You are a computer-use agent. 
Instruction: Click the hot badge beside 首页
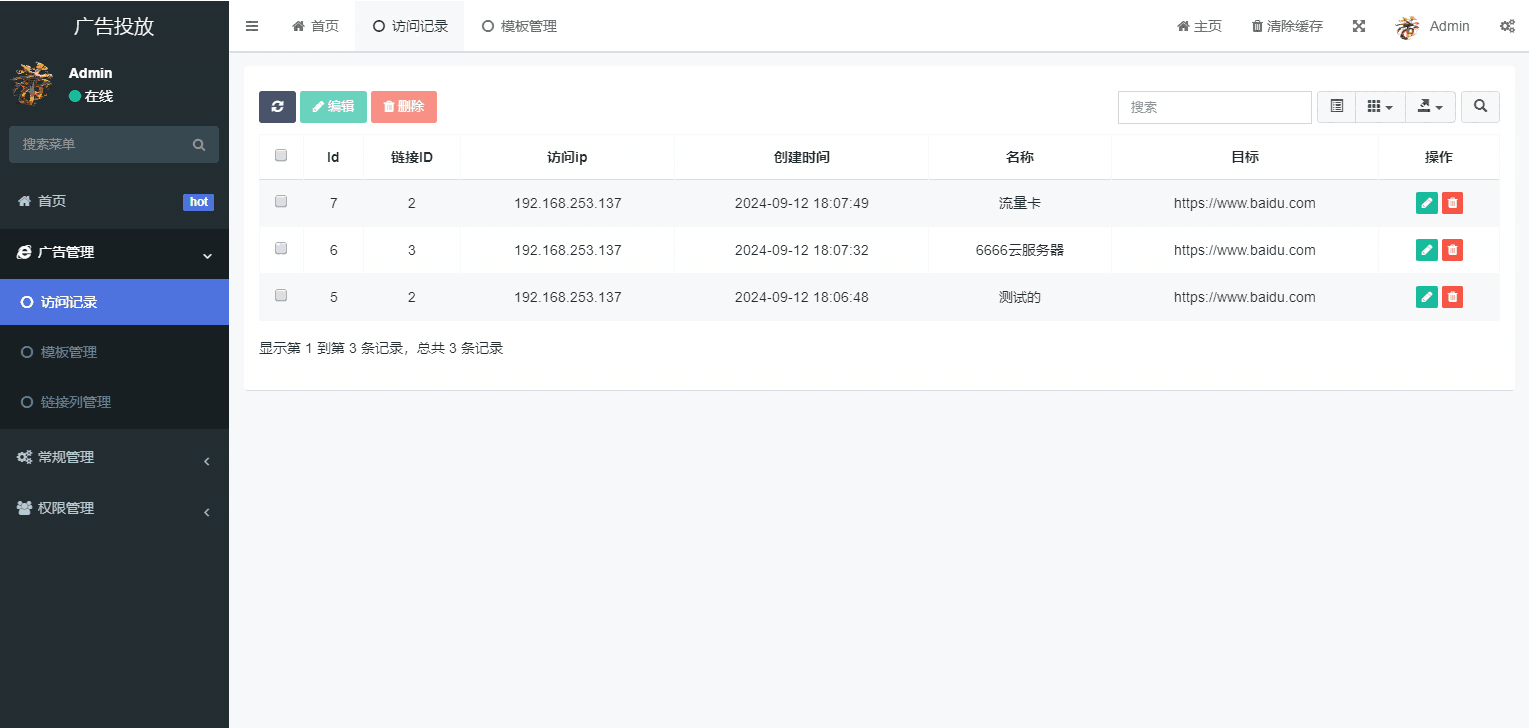[x=199, y=202]
